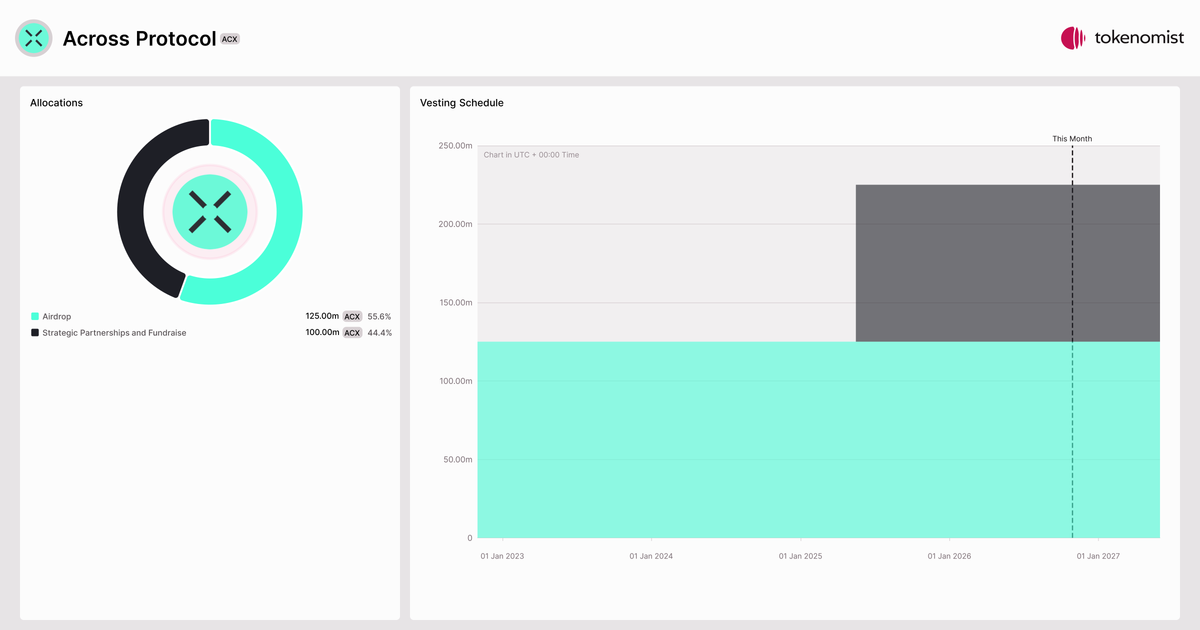The height and width of the screenshot is (630, 1200).
Task: Click the Across logo in donut center
Action: tap(210, 211)
